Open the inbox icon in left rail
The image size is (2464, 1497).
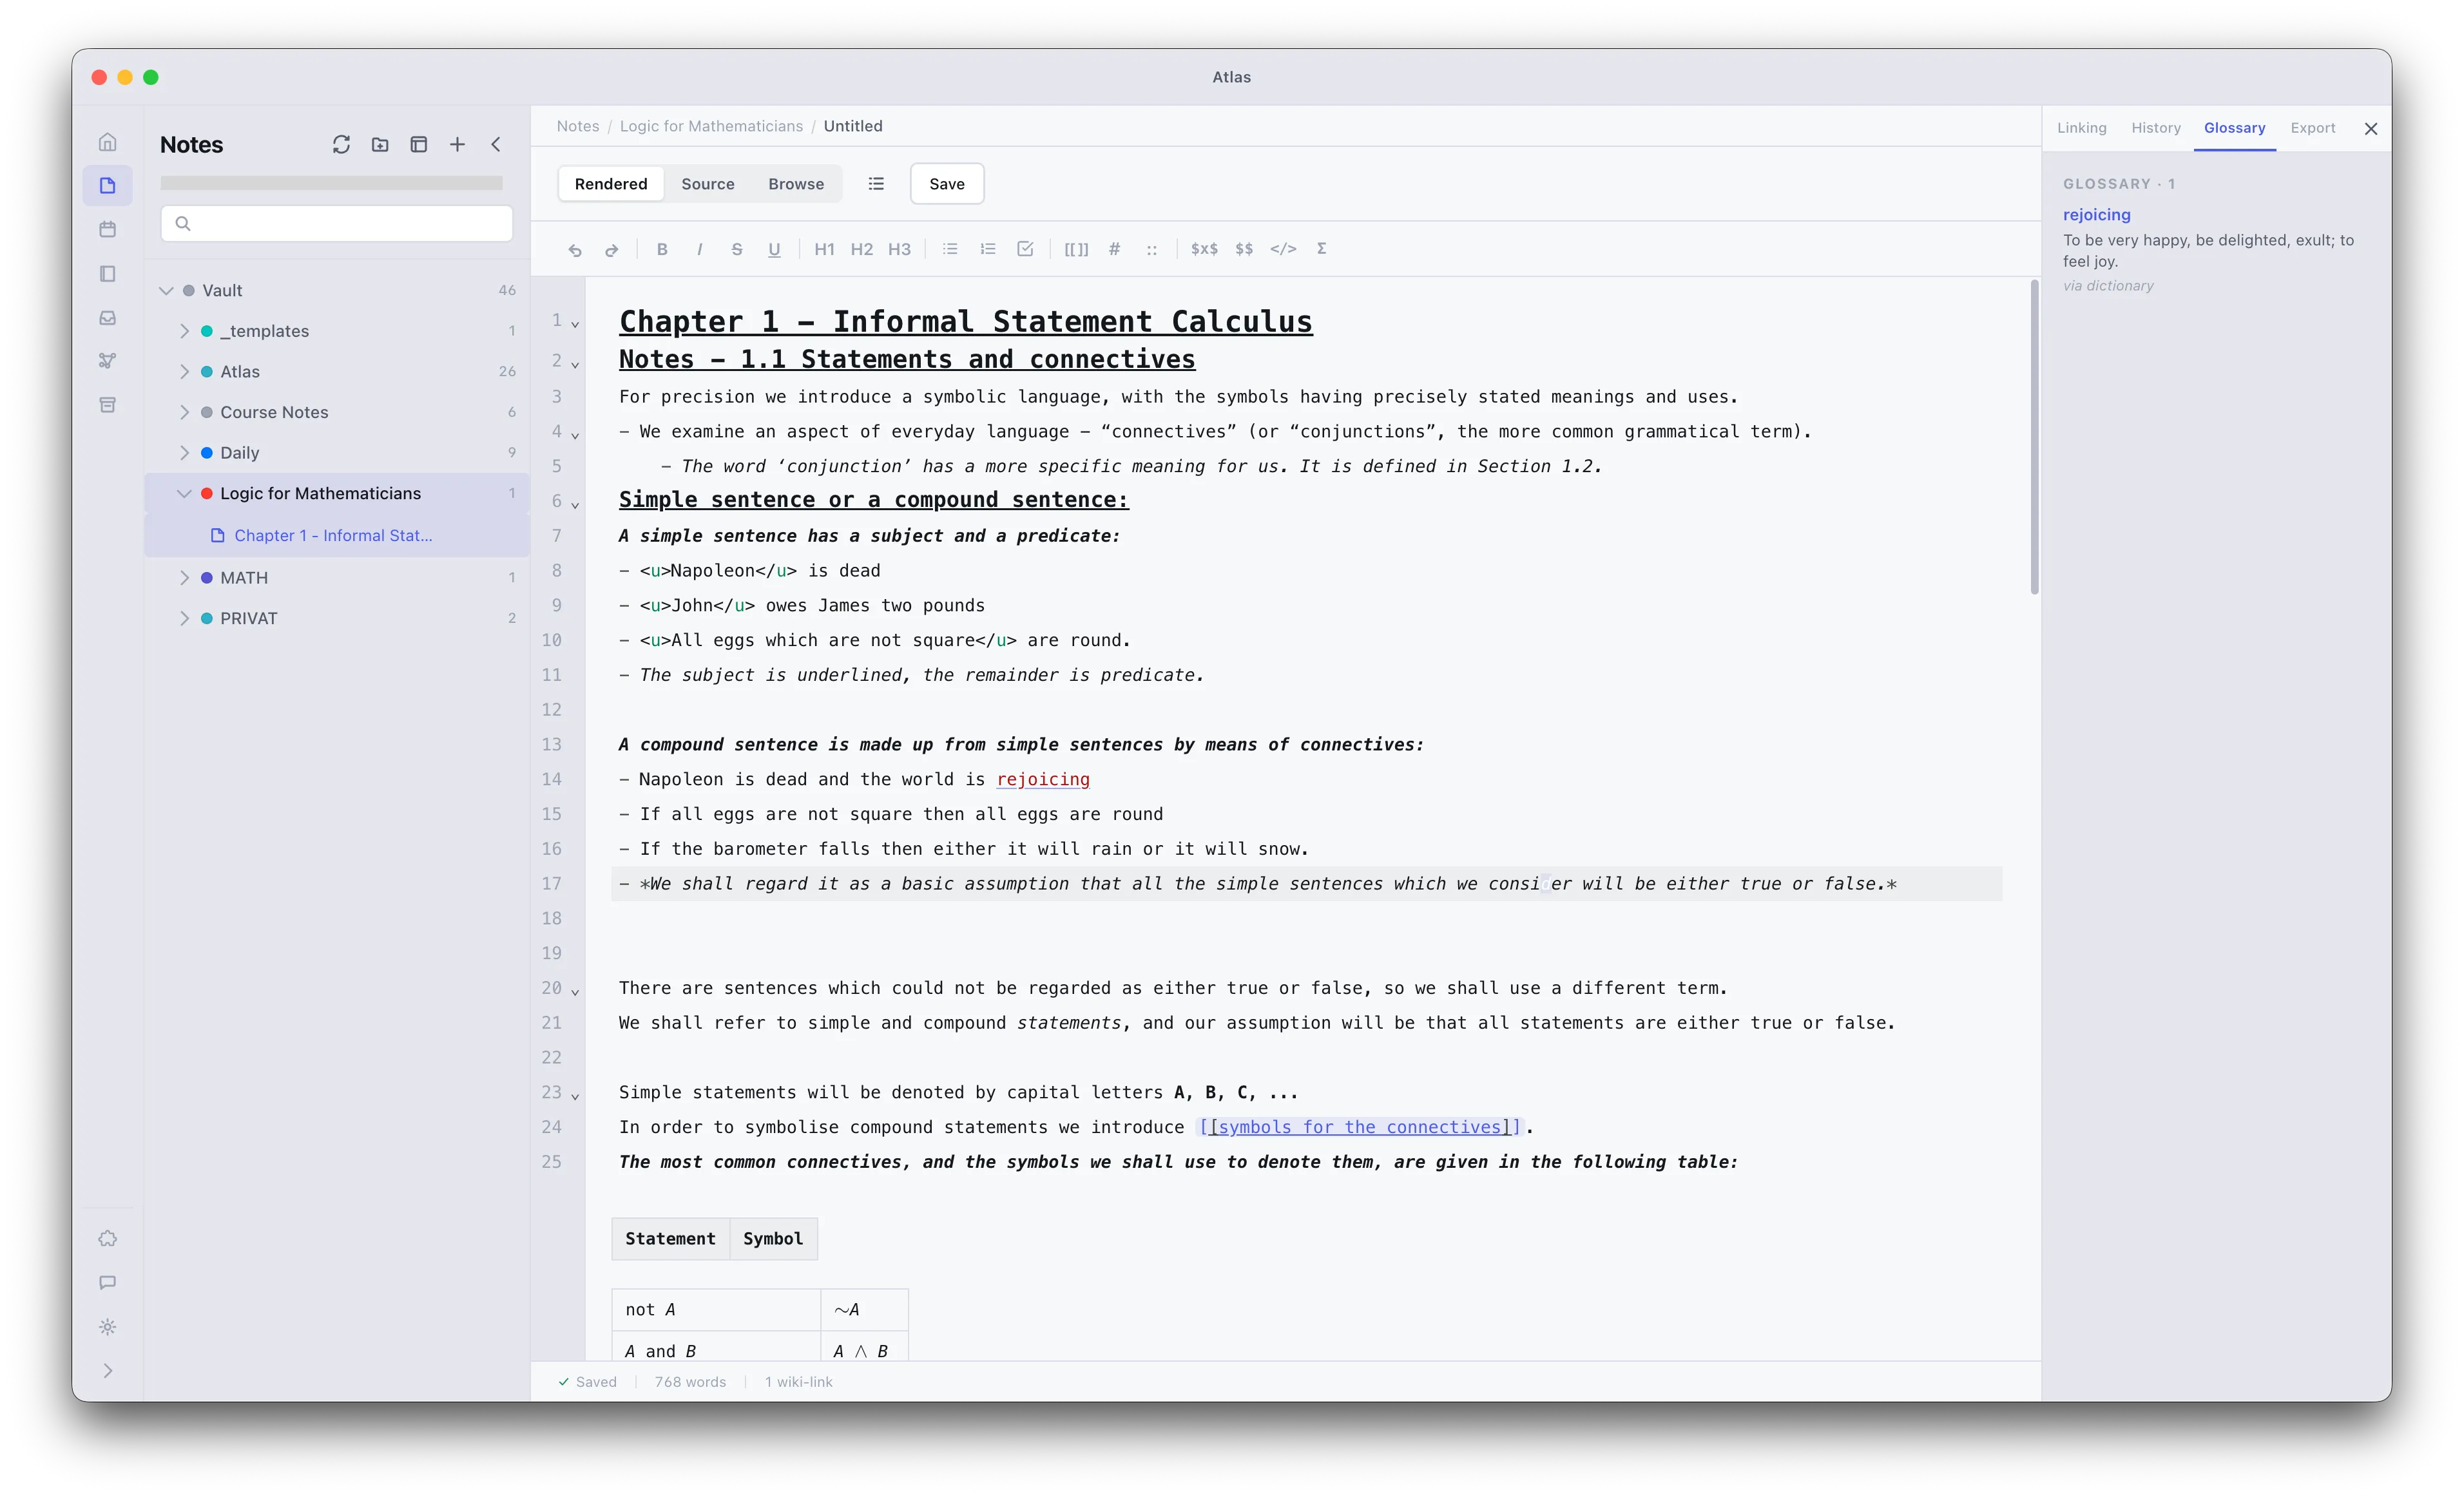108,318
